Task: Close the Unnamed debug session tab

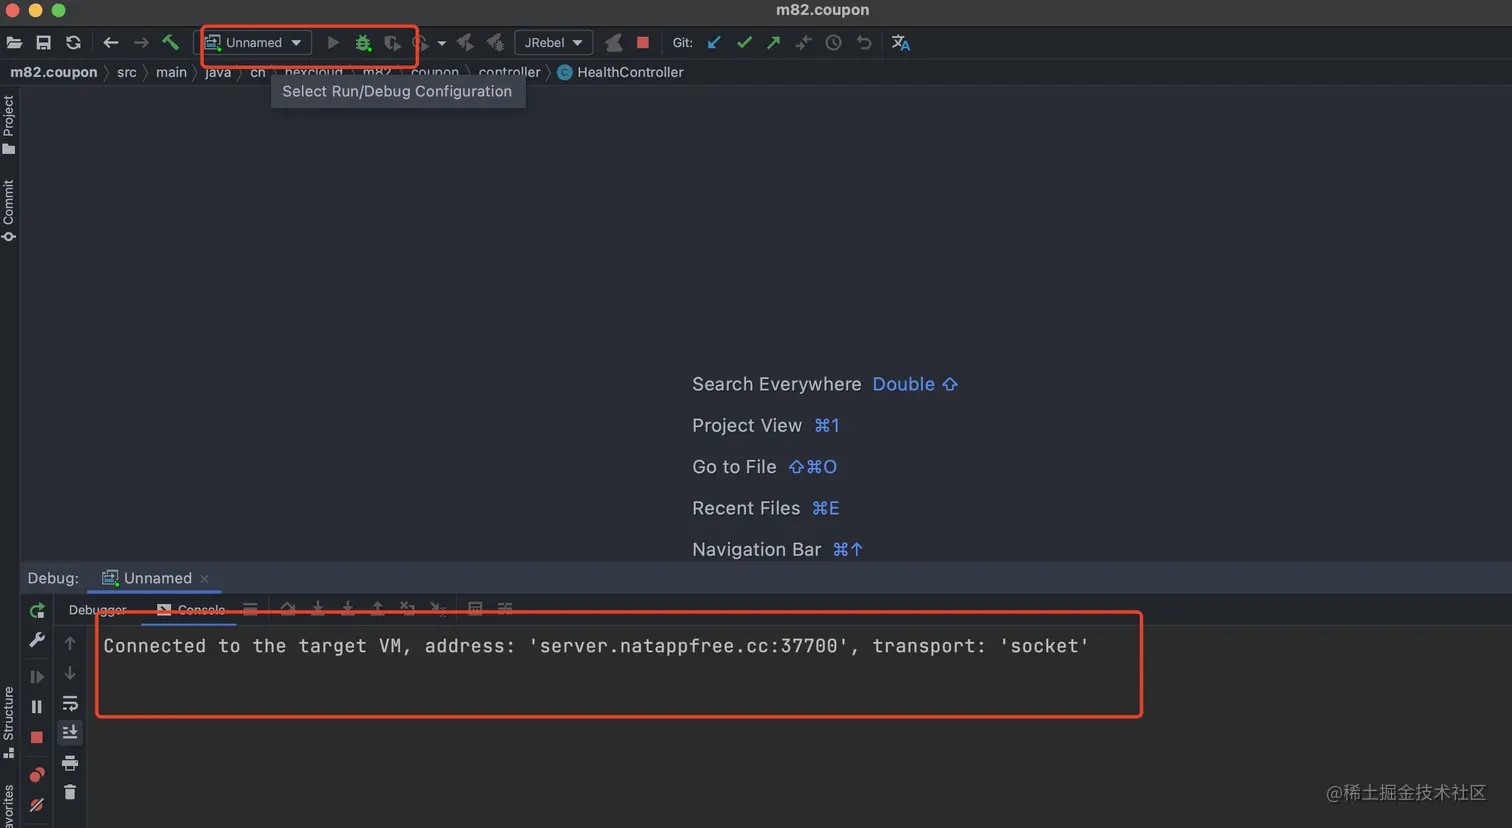Action: (205, 578)
